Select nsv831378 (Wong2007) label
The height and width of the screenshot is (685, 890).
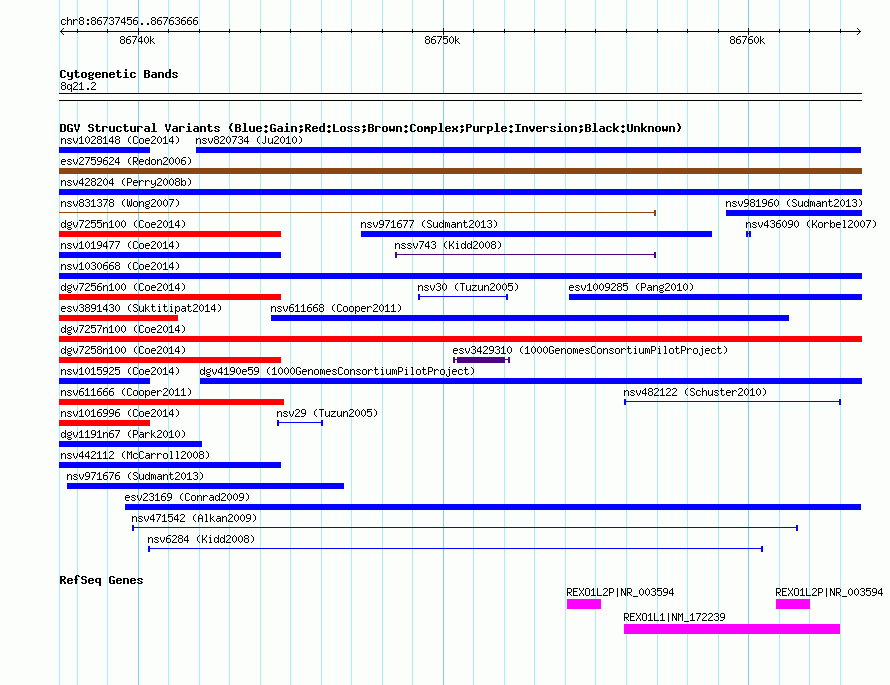point(120,203)
